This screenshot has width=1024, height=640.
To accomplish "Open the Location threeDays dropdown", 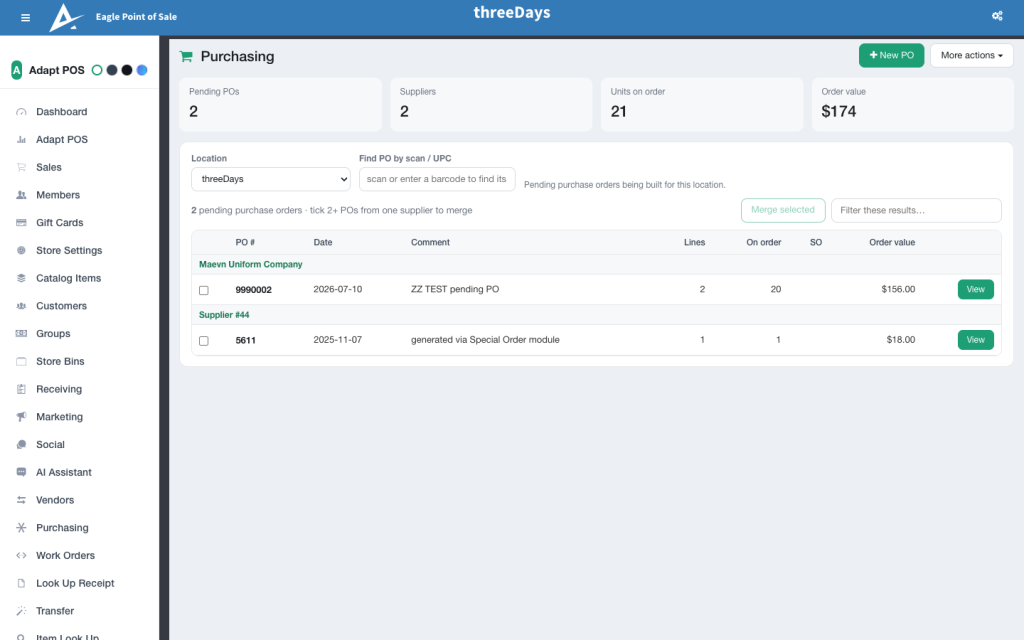I will click(270, 179).
